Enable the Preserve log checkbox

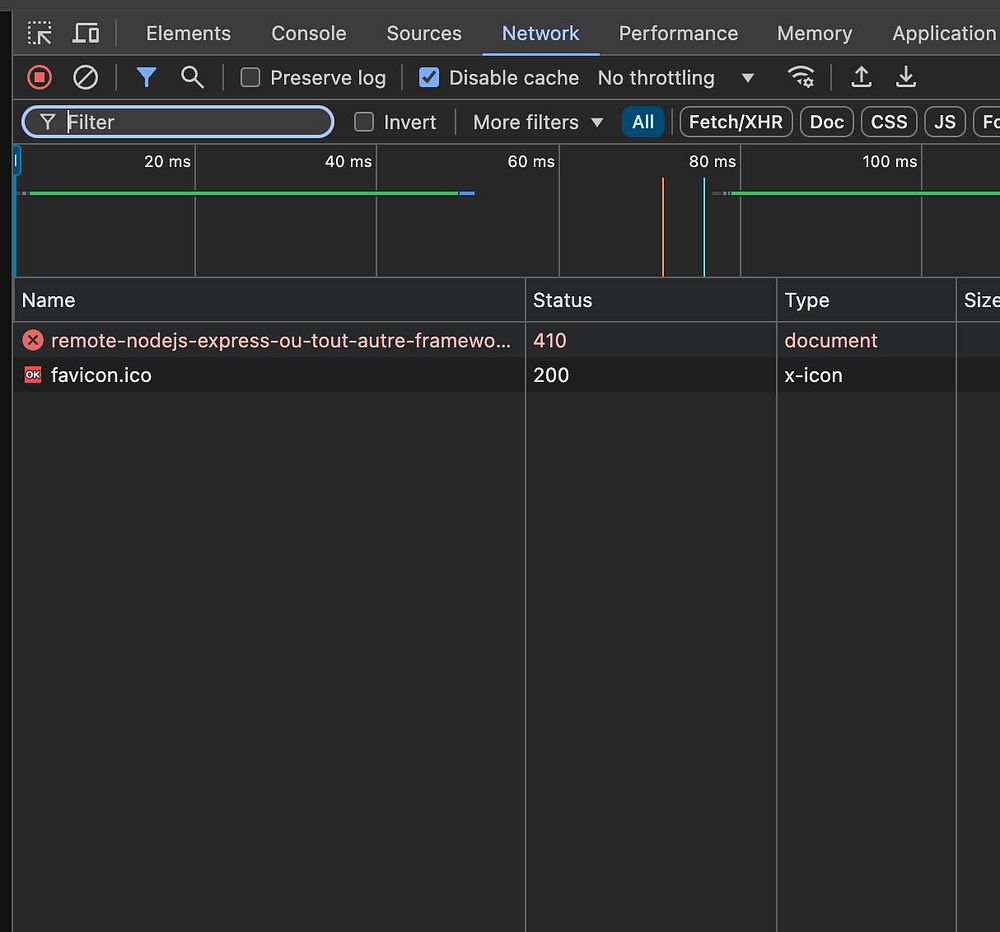click(251, 77)
